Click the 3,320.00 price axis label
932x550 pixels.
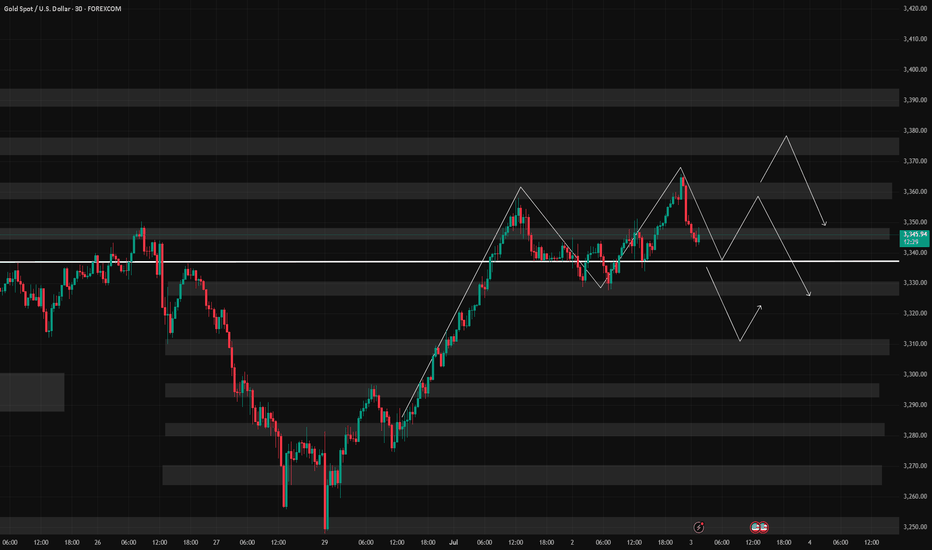point(915,313)
